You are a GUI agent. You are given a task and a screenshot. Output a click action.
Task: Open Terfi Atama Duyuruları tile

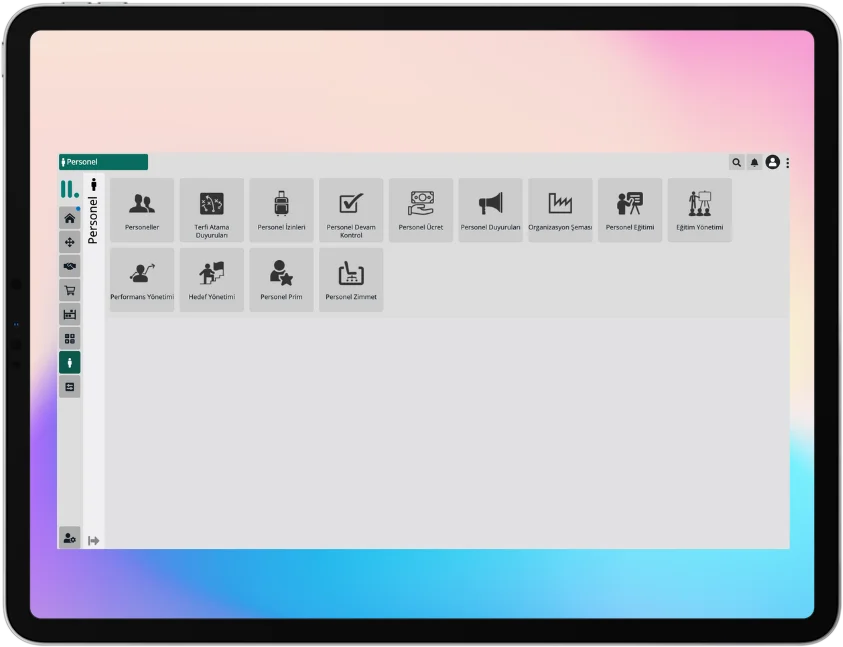[211, 210]
